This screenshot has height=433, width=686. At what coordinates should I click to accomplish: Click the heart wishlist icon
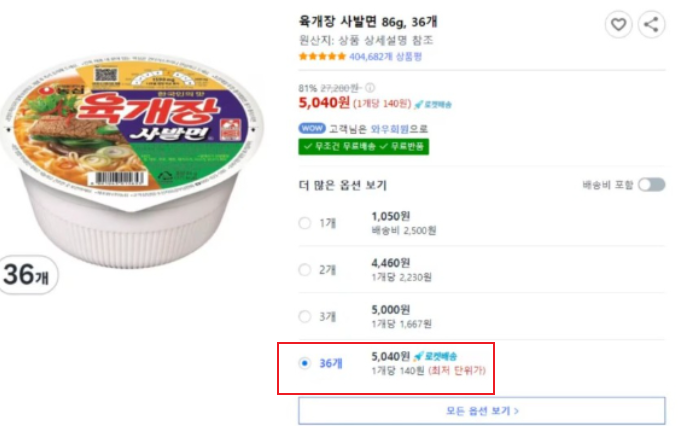click(x=619, y=24)
